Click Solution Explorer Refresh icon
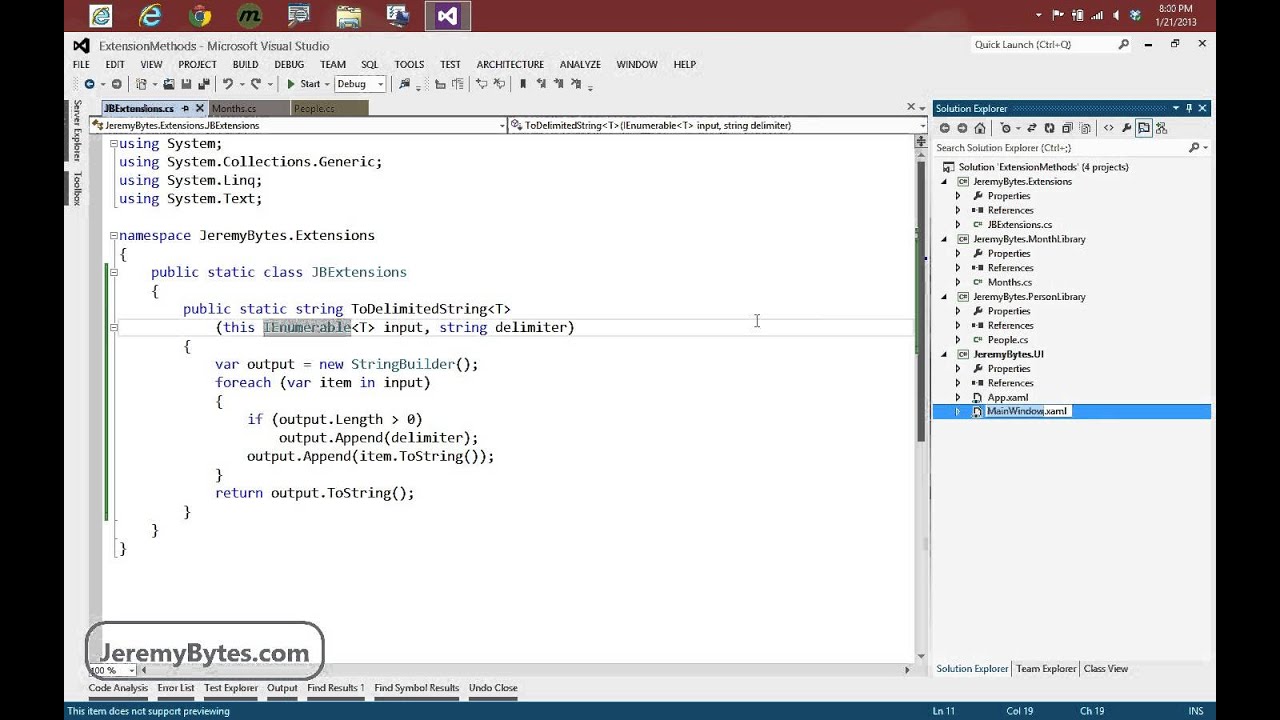1280x720 pixels. (1049, 128)
